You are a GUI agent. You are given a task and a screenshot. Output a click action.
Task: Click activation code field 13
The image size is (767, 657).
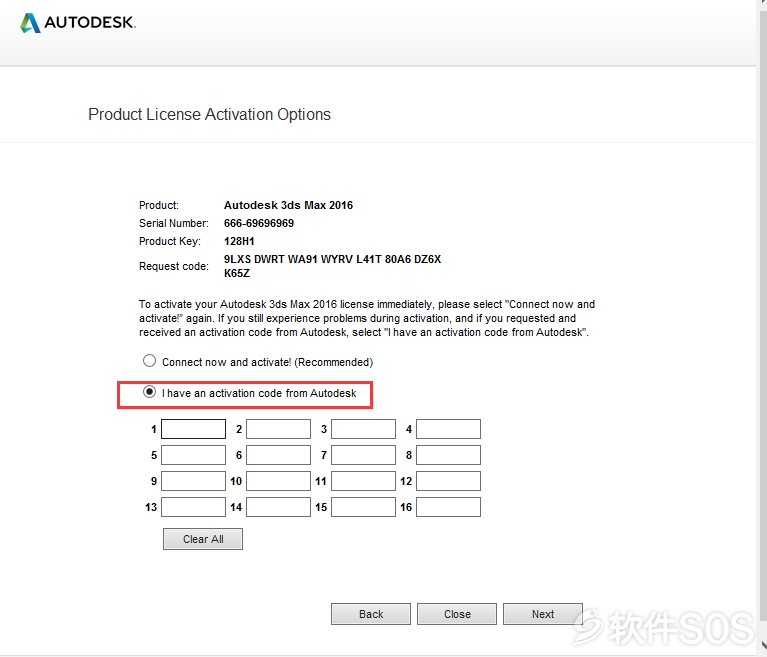[193, 507]
